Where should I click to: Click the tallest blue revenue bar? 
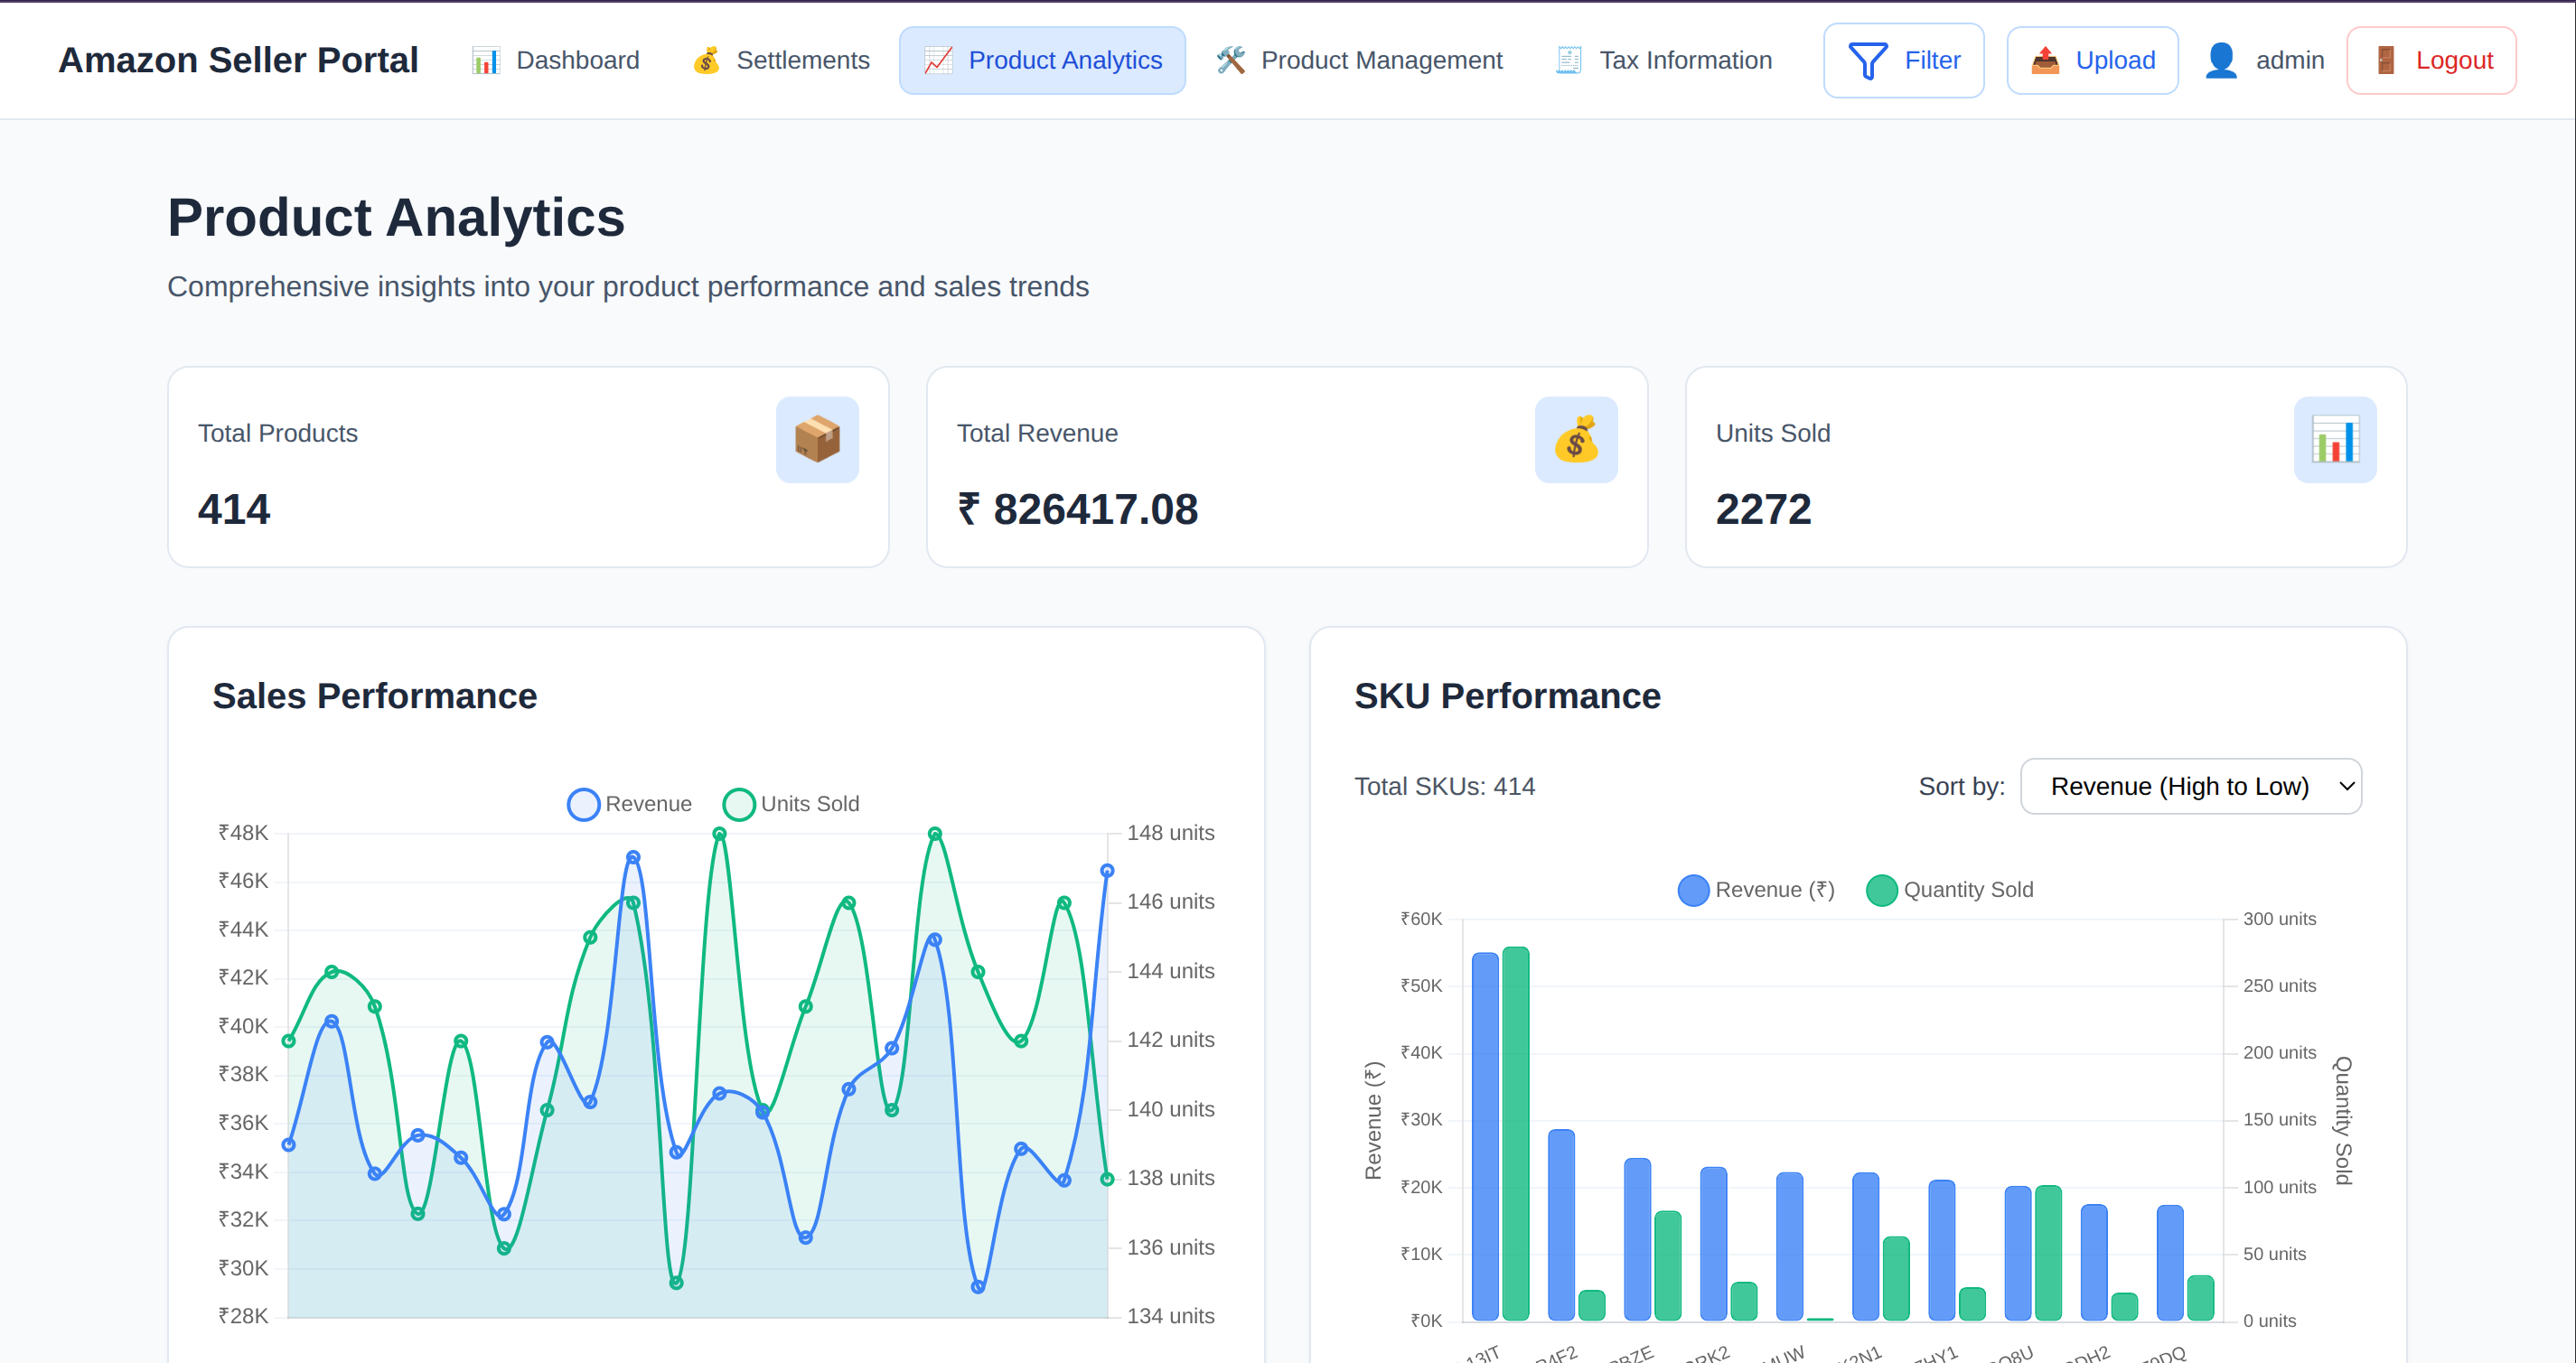click(x=1485, y=1136)
